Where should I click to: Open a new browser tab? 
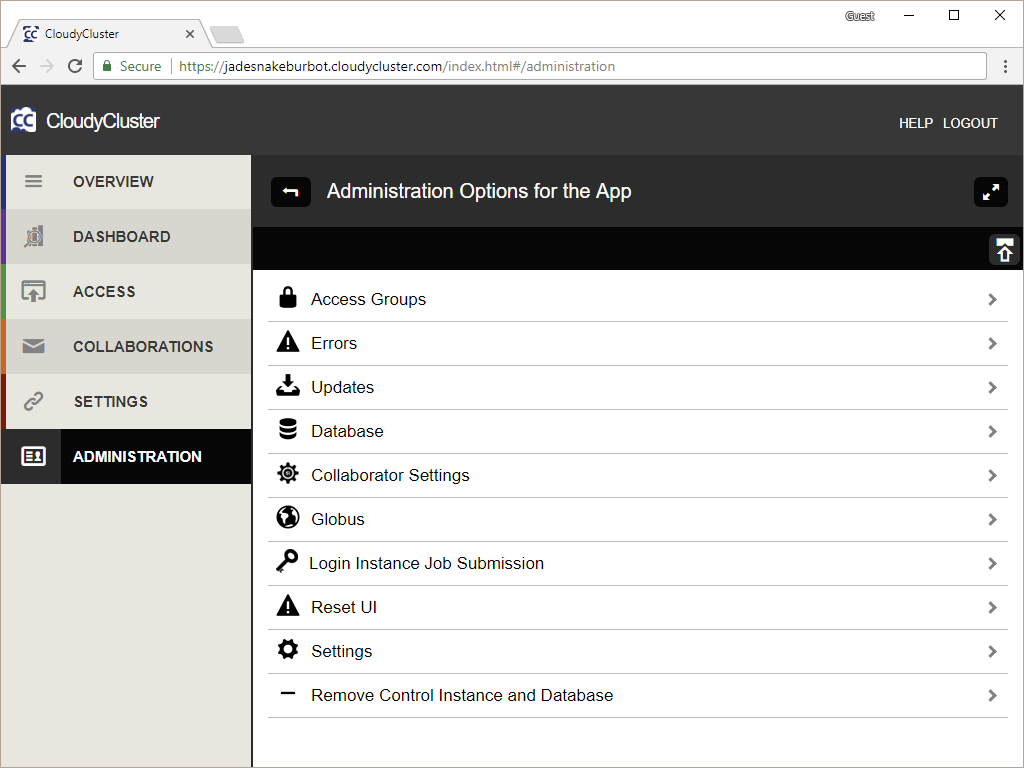tap(227, 34)
